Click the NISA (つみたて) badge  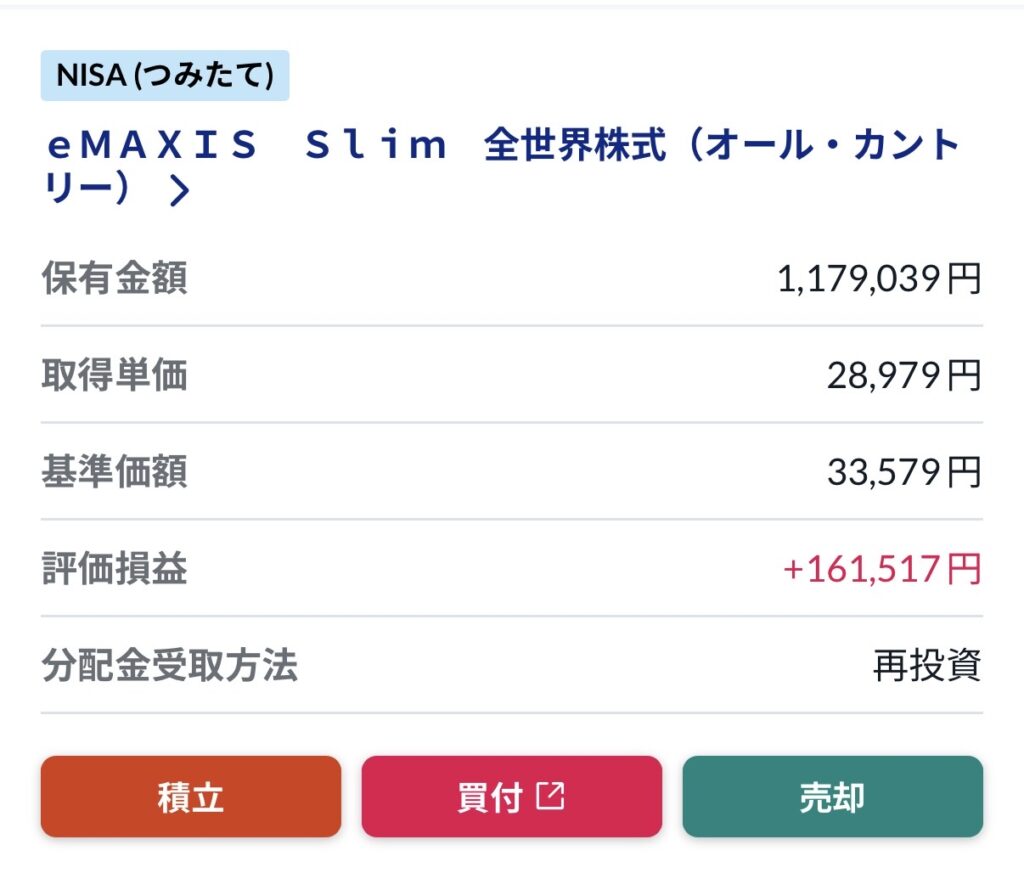(x=165, y=76)
